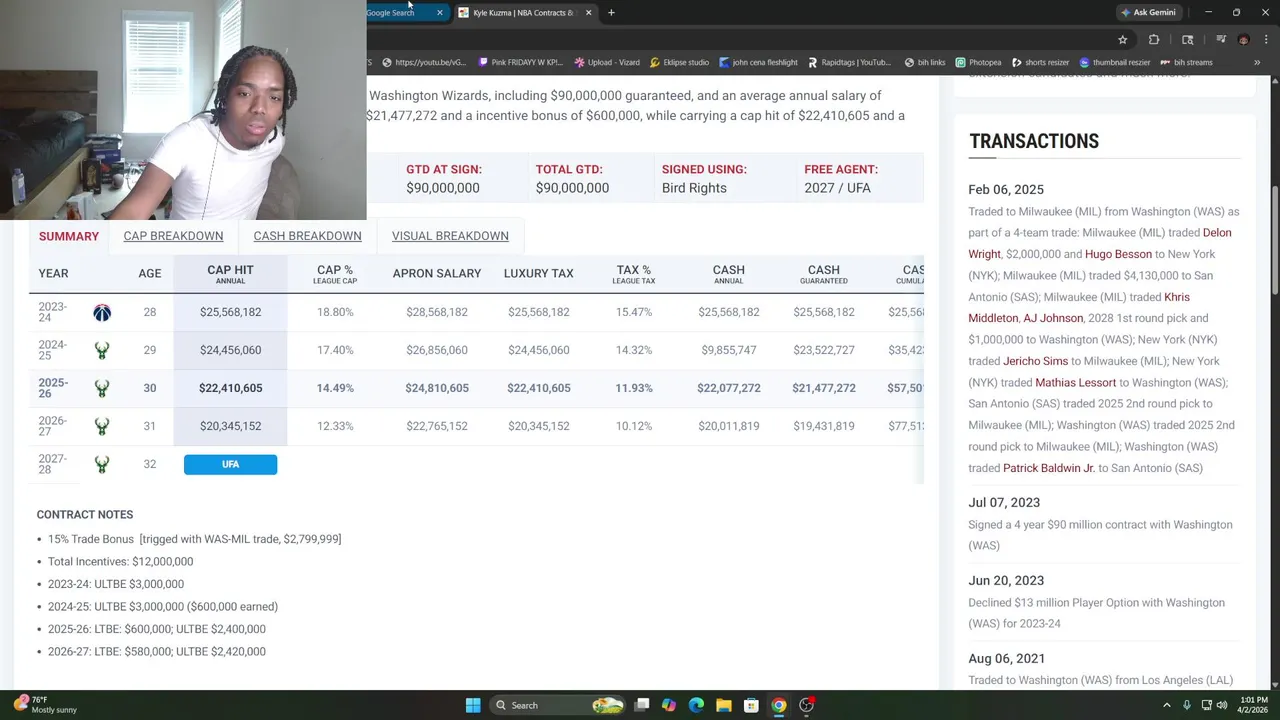Open the Upload - Vizard bookmark
Viewport: 1280px width, 720px height.
607,62
